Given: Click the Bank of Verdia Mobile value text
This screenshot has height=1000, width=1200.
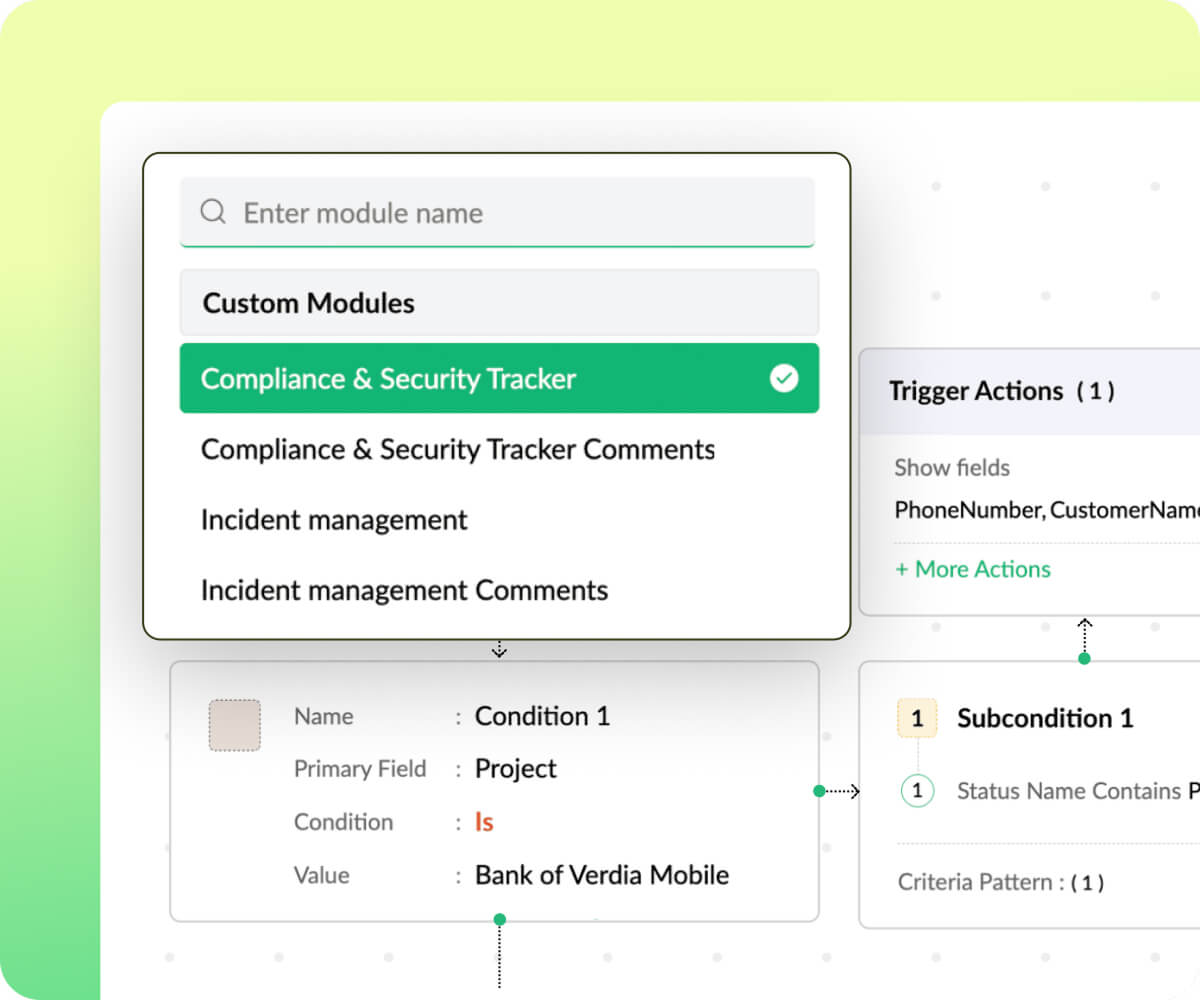Looking at the screenshot, I should coord(600,875).
